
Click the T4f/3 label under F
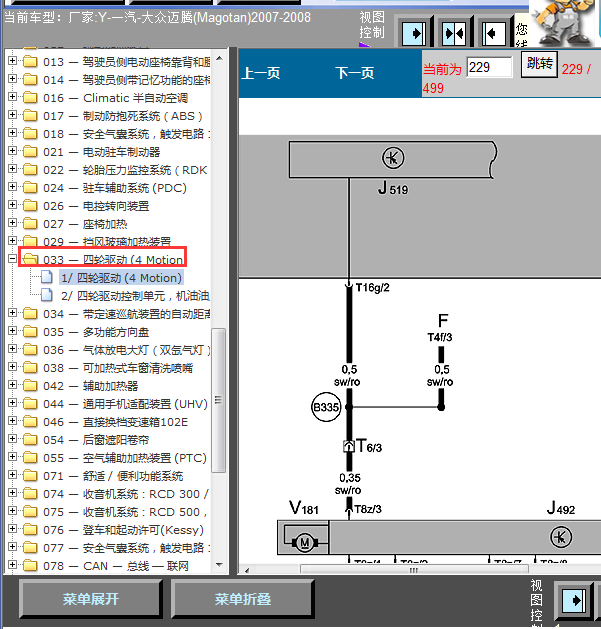click(x=440, y=337)
